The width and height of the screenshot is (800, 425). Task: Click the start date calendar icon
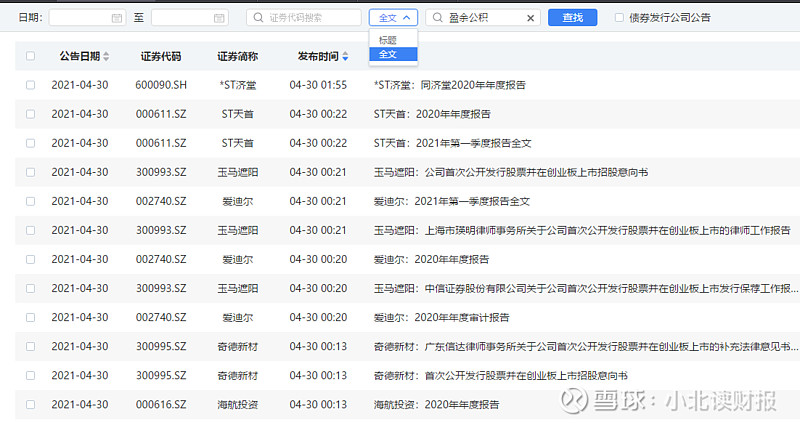click(x=116, y=18)
